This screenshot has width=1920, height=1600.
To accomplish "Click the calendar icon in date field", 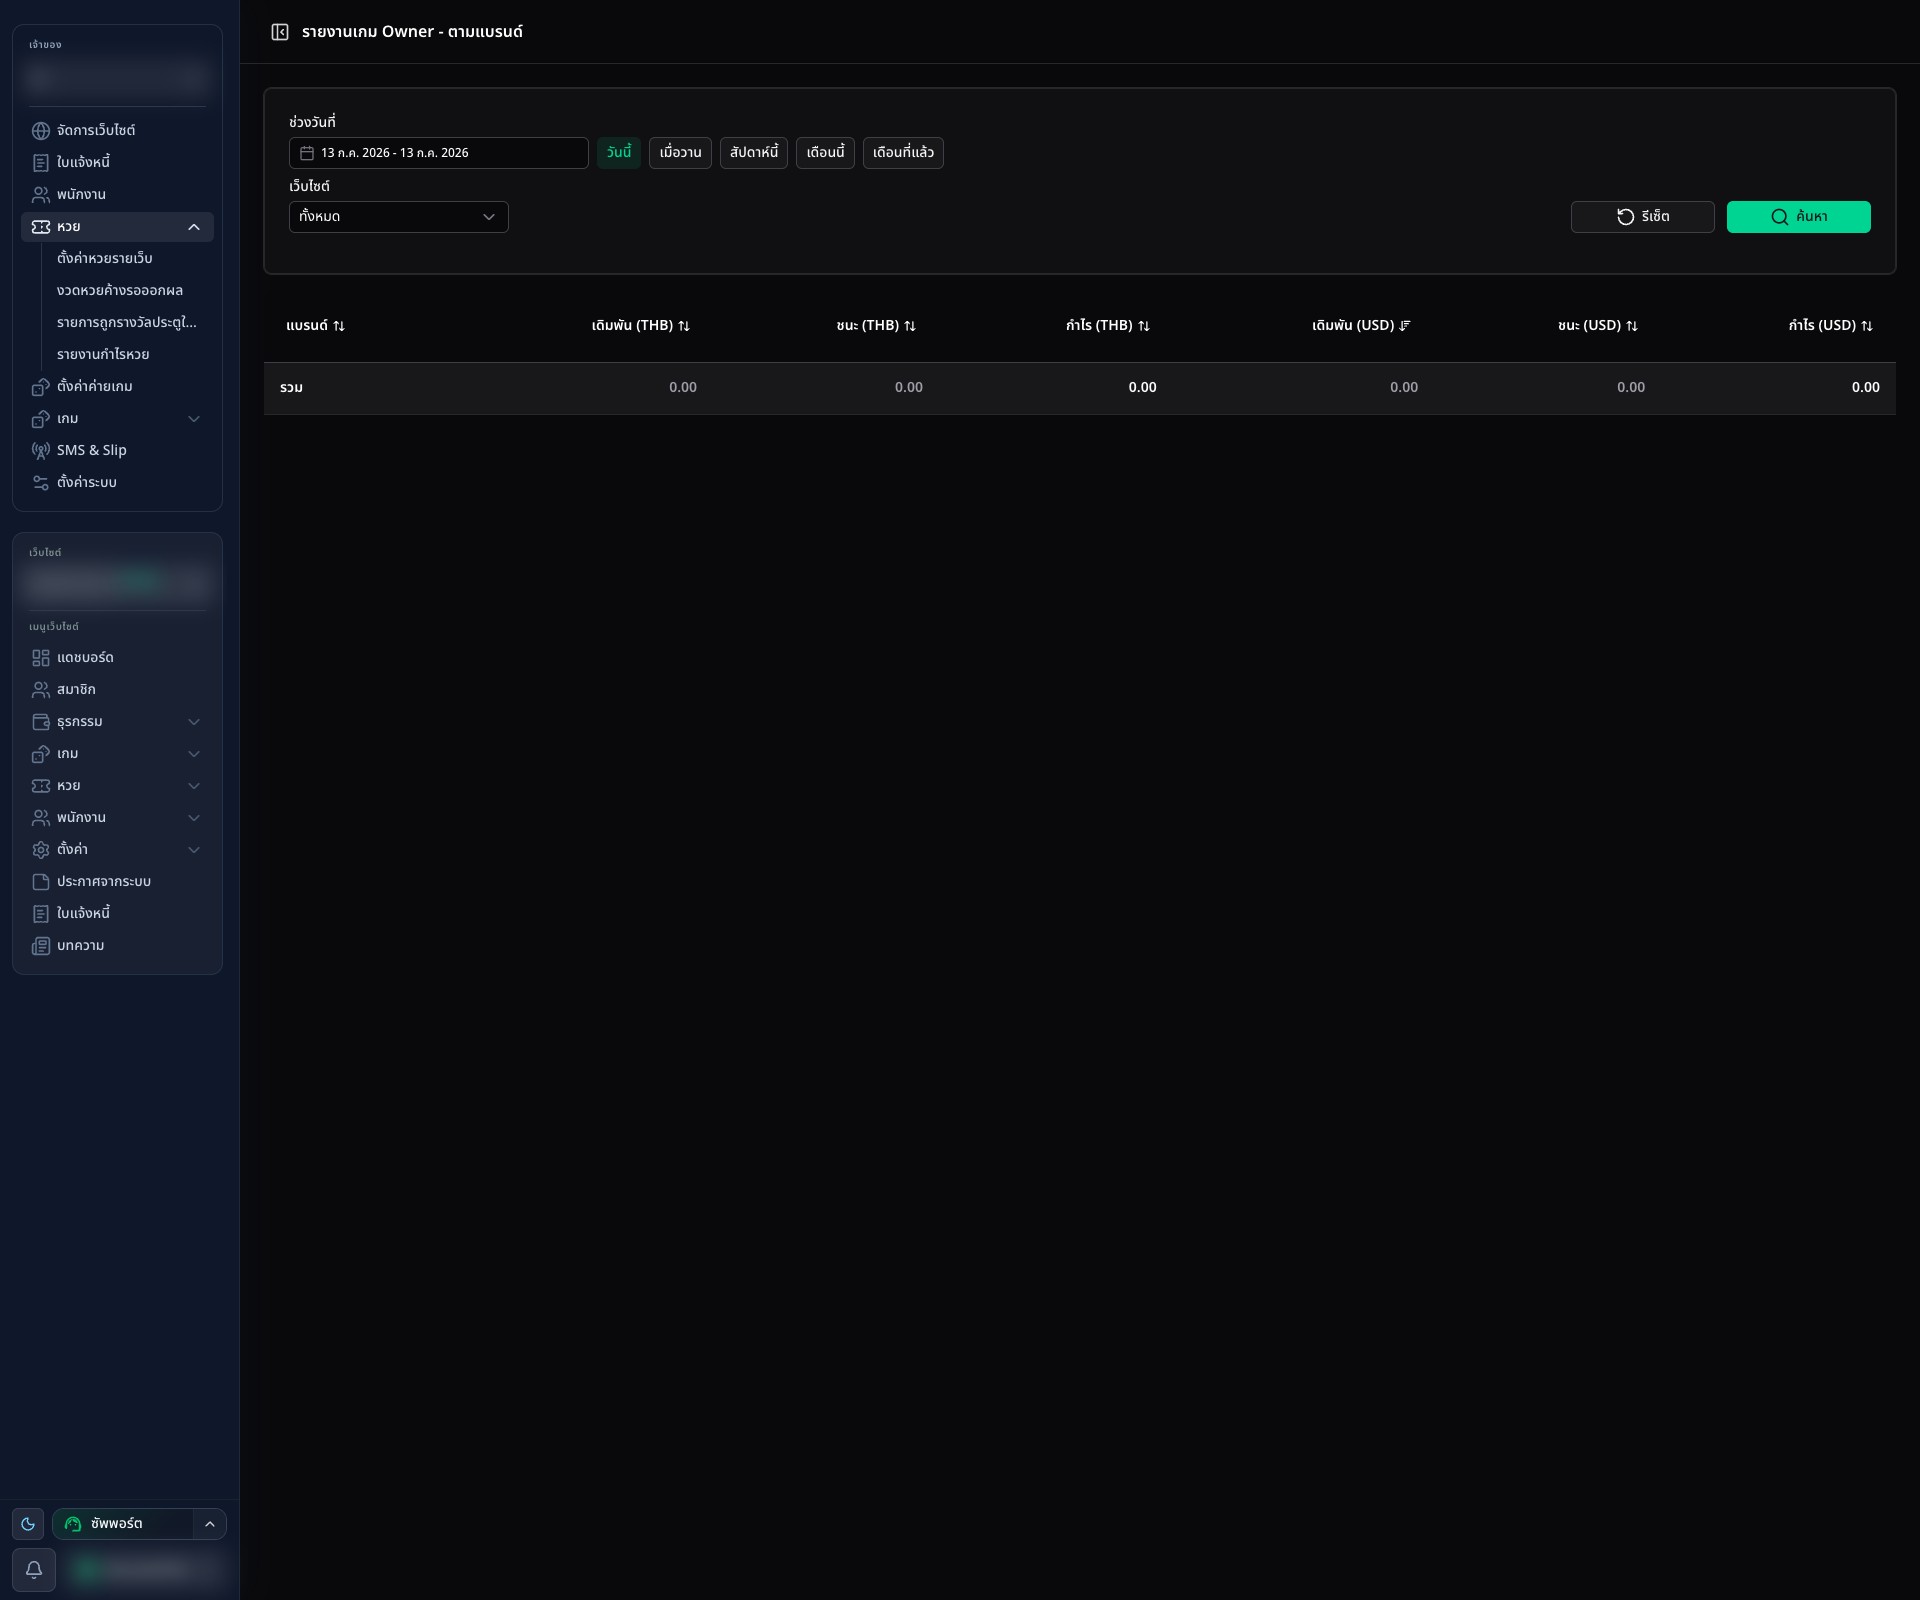I will tap(307, 153).
